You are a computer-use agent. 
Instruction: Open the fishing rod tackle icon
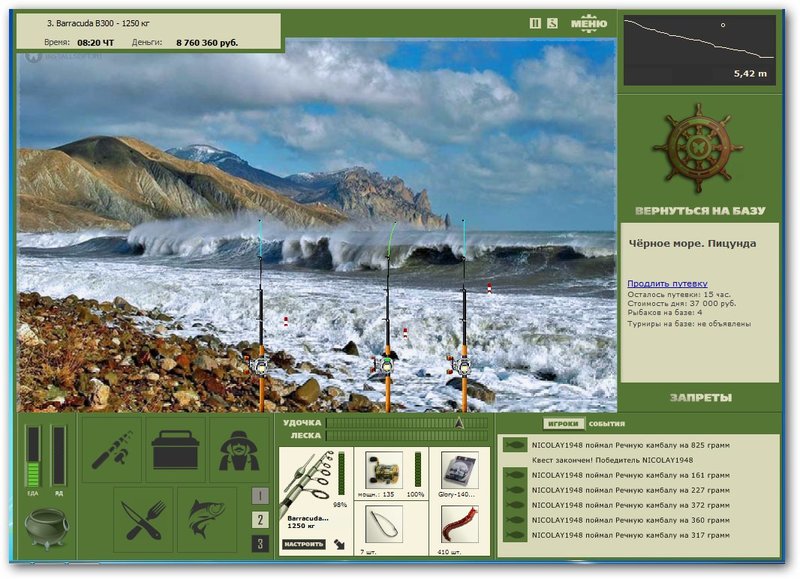(x=112, y=449)
